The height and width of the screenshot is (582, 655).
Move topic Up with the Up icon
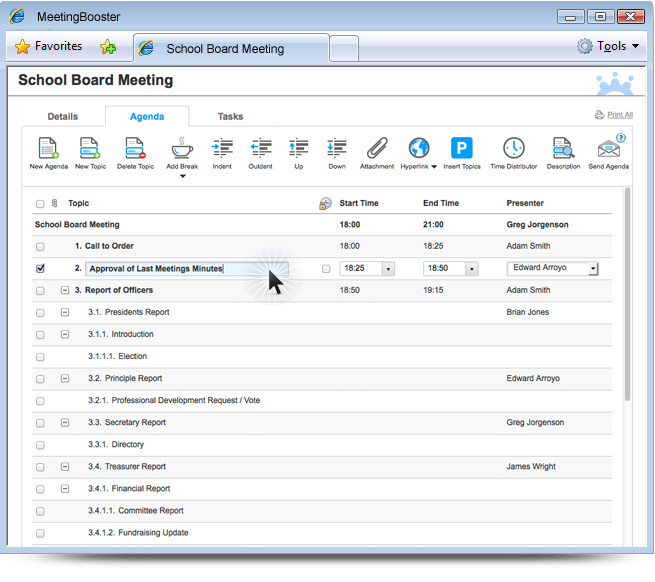click(298, 148)
